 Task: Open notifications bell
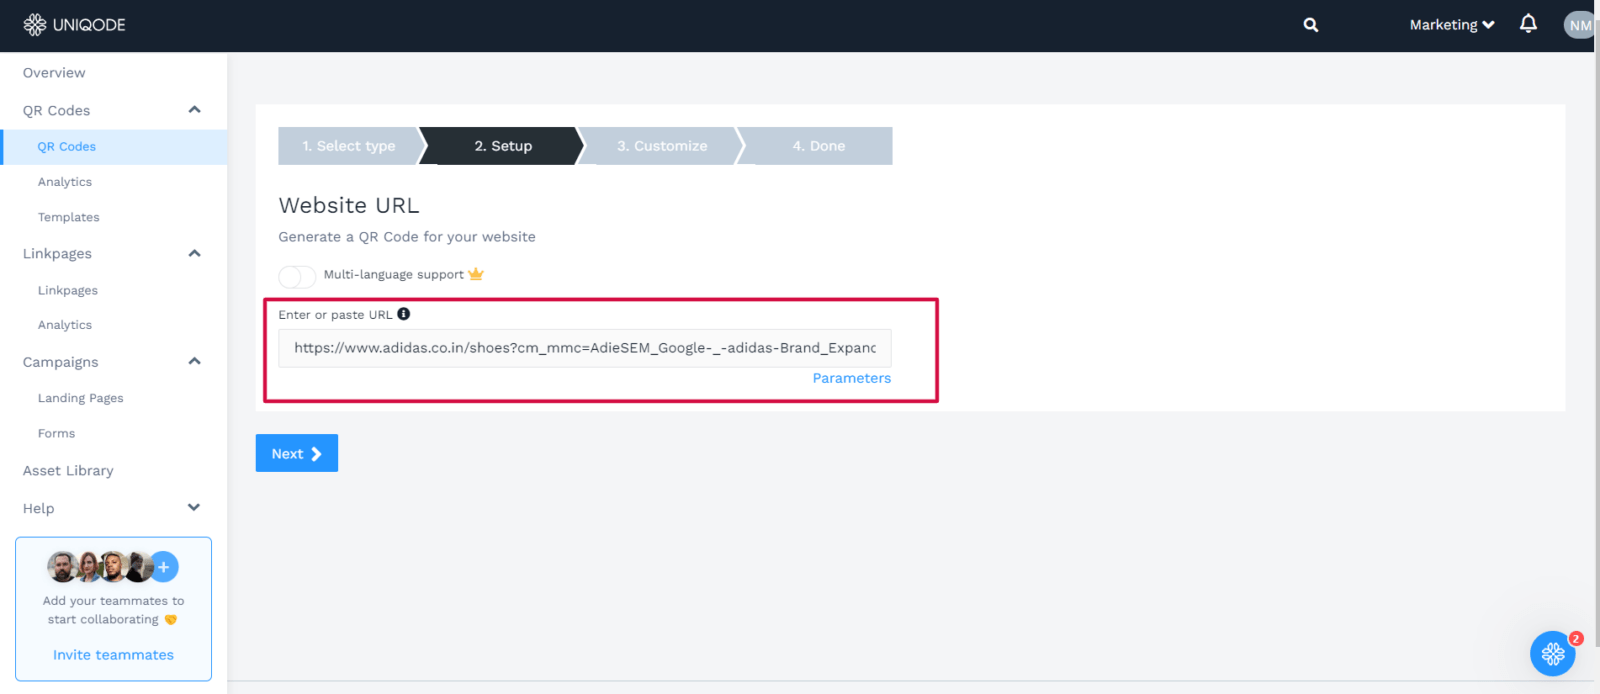(1528, 24)
